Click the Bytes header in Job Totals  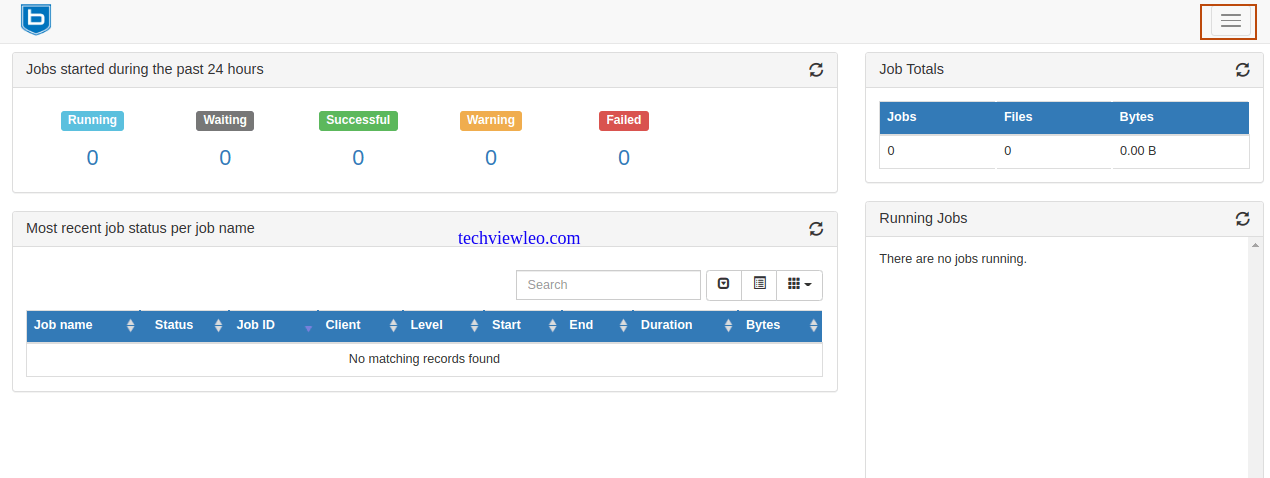[1136, 117]
